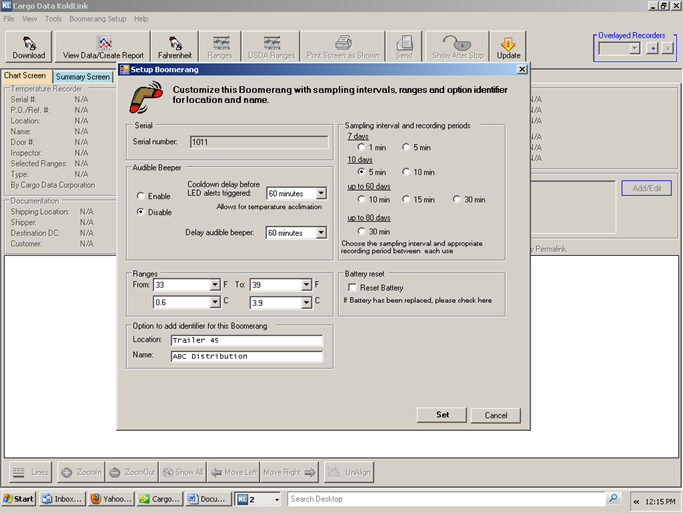Click the ZoomOut chart button
The width and height of the screenshot is (683, 513).
pyautogui.click(x=132, y=472)
